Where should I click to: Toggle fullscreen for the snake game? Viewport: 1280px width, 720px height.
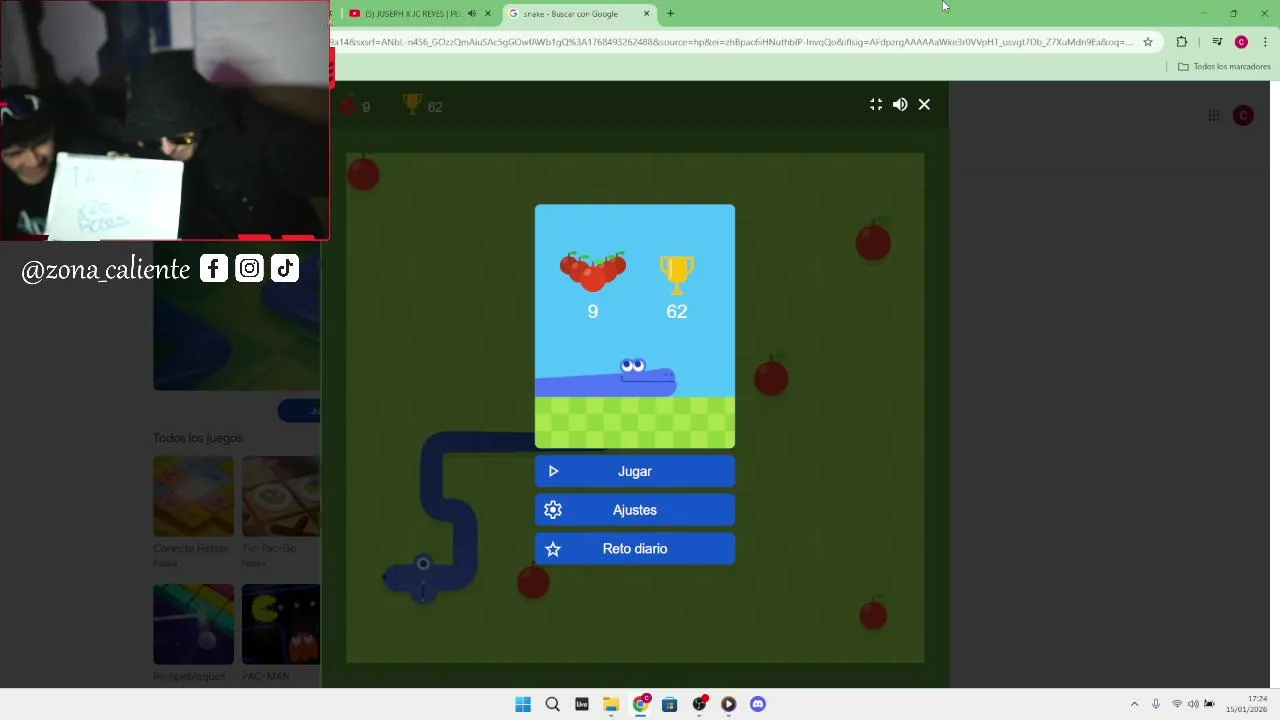coord(876,104)
